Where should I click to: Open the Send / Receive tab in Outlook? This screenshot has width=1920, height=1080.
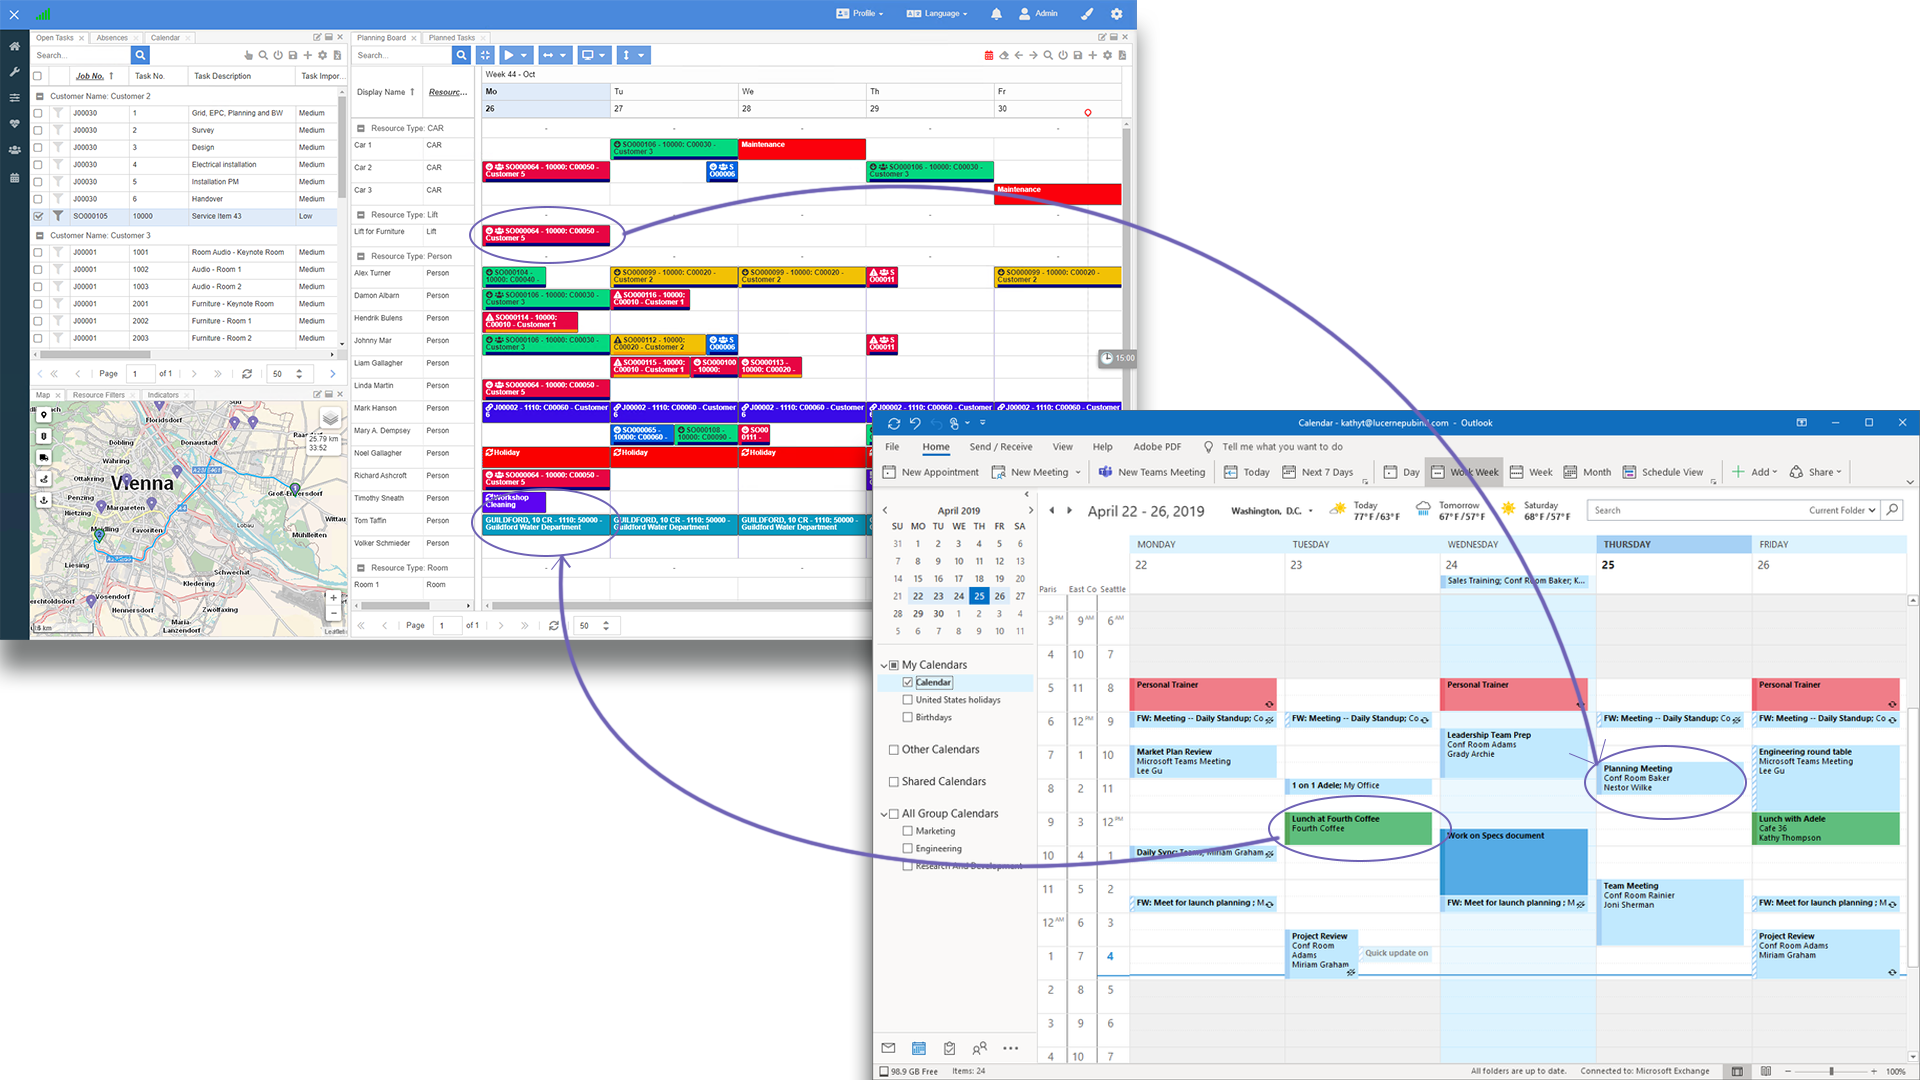(1000, 447)
